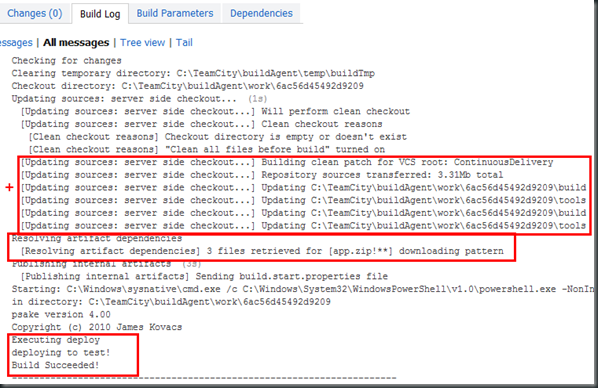
Task: Select the Build Log tab
Action: tap(100, 14)
